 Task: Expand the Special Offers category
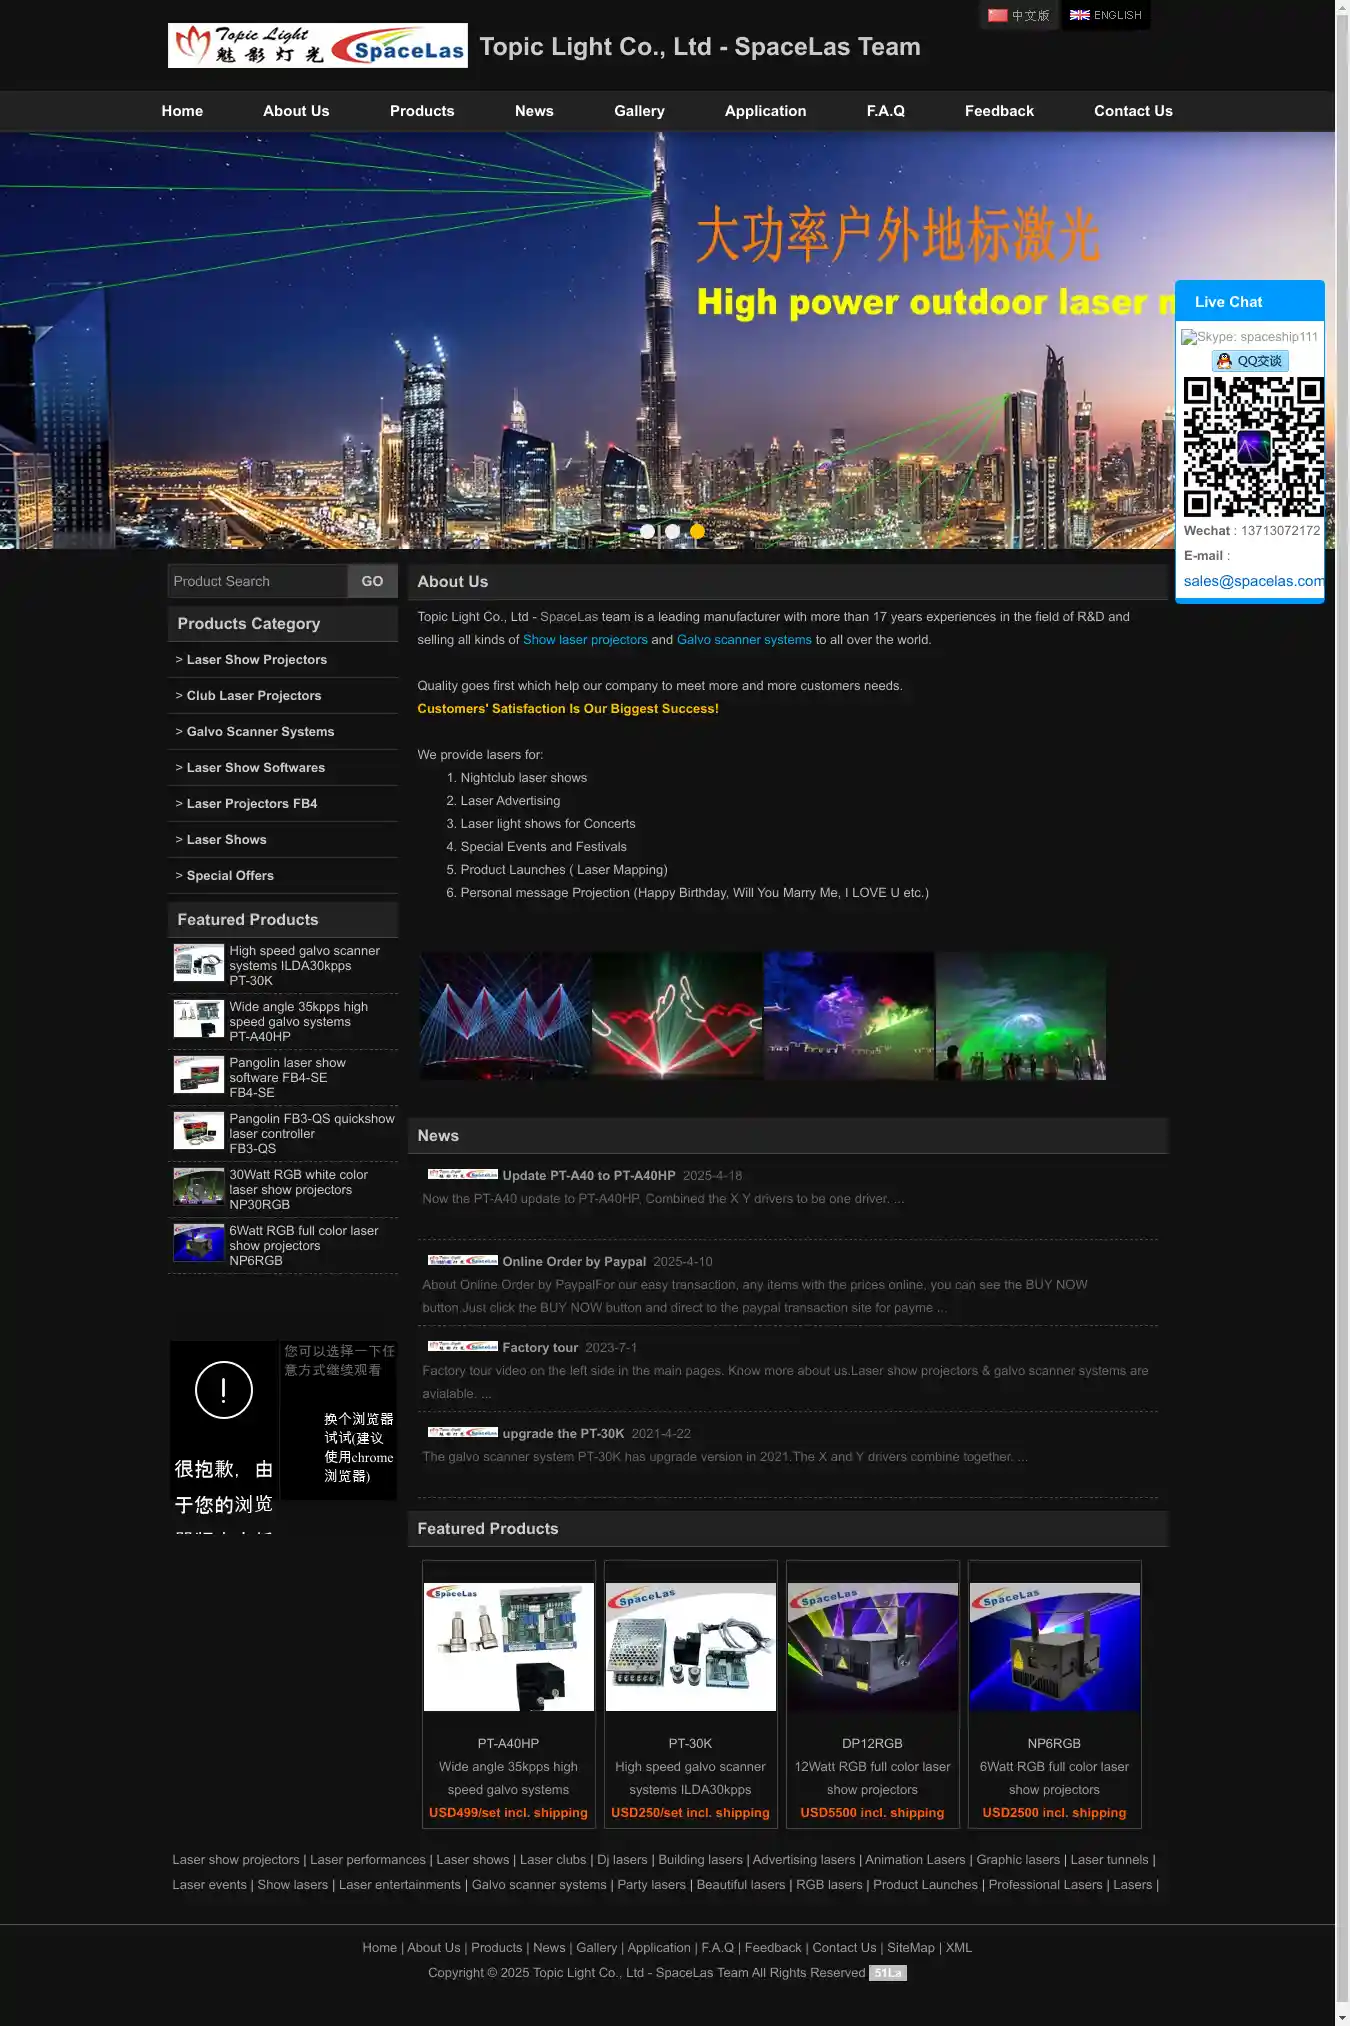click(230, 876)
